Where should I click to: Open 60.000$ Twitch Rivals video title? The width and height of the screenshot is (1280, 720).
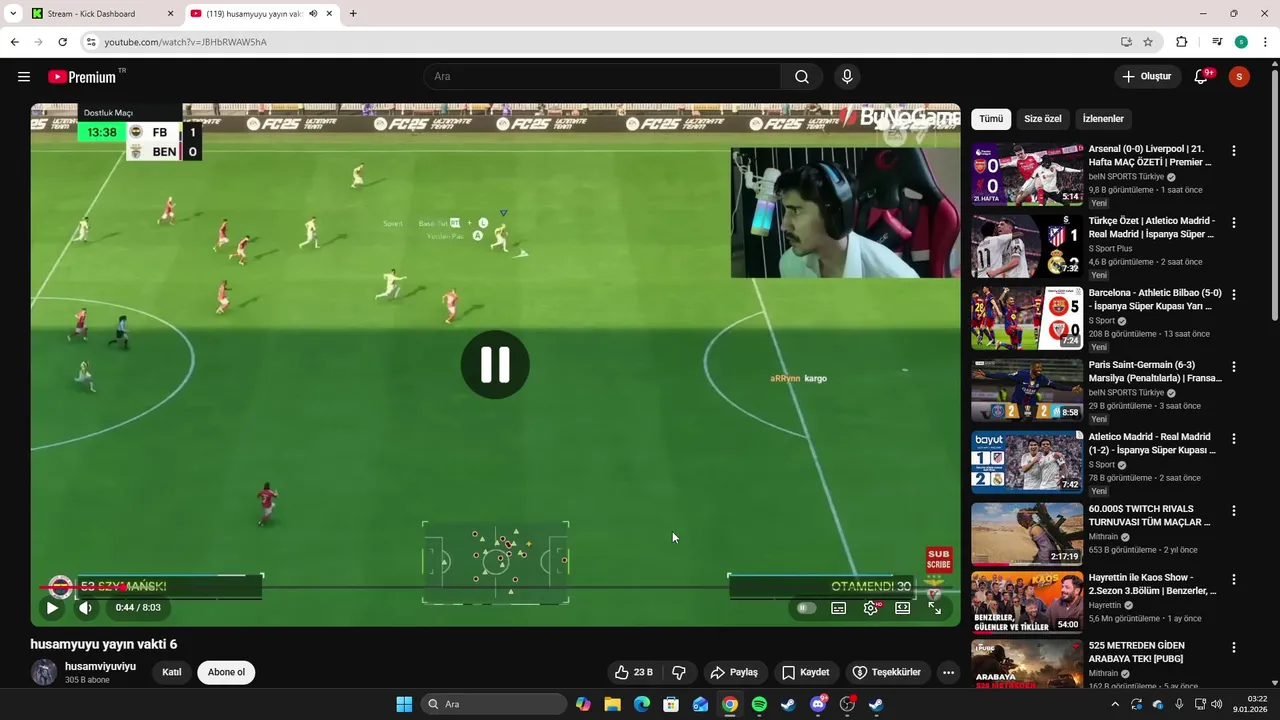click(1150, 516)
